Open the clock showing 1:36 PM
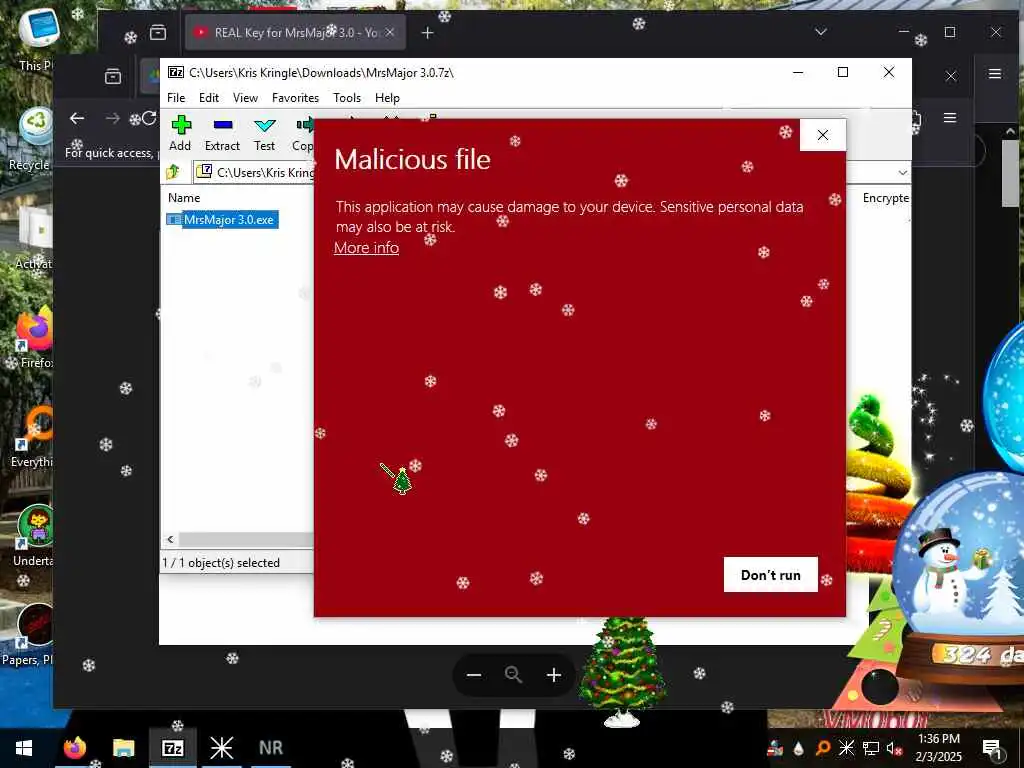This screenshot has height=768, width=1024. click(938, 748)
